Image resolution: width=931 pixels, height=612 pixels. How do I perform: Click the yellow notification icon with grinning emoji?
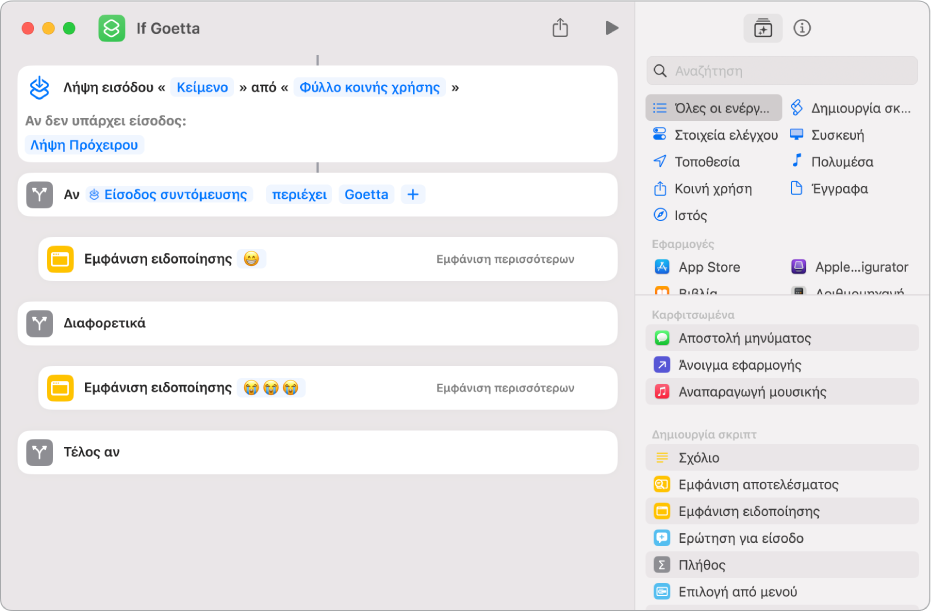[60, 259]
